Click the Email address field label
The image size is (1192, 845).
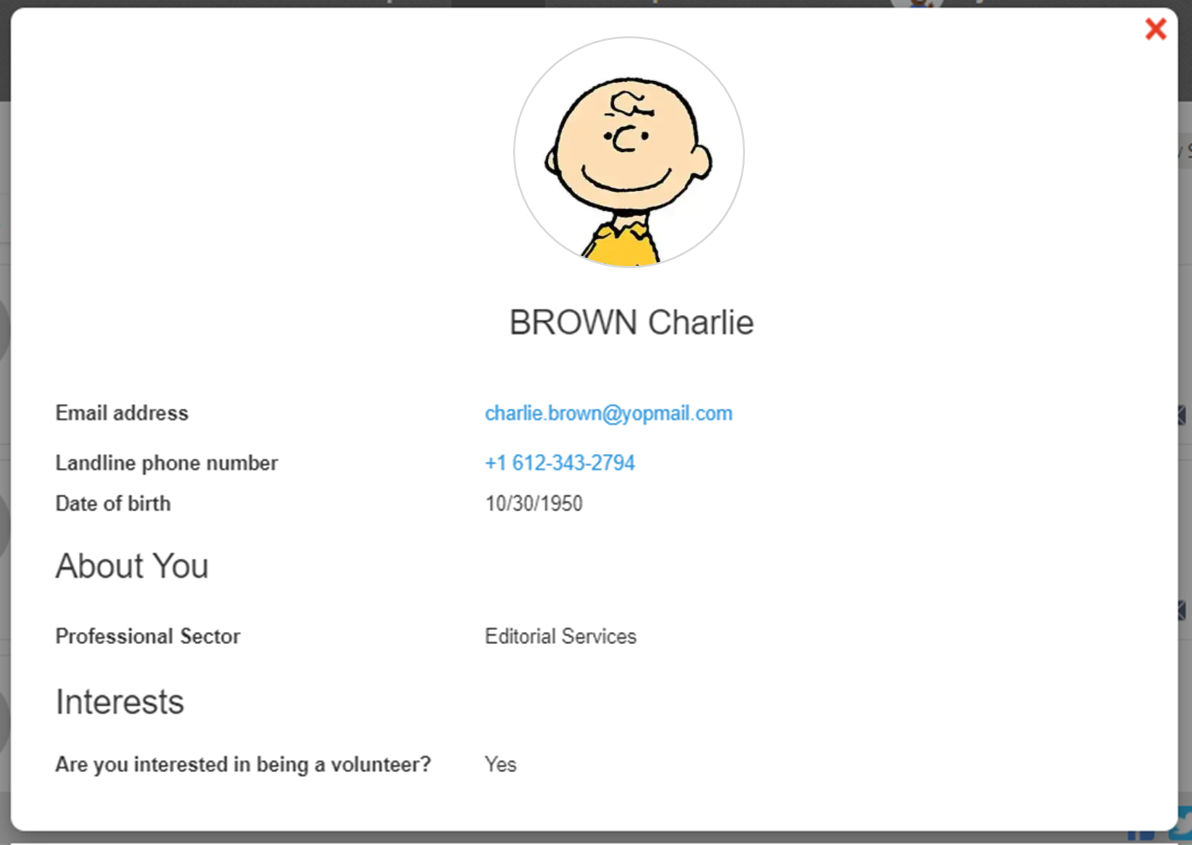tap(122, 413)
